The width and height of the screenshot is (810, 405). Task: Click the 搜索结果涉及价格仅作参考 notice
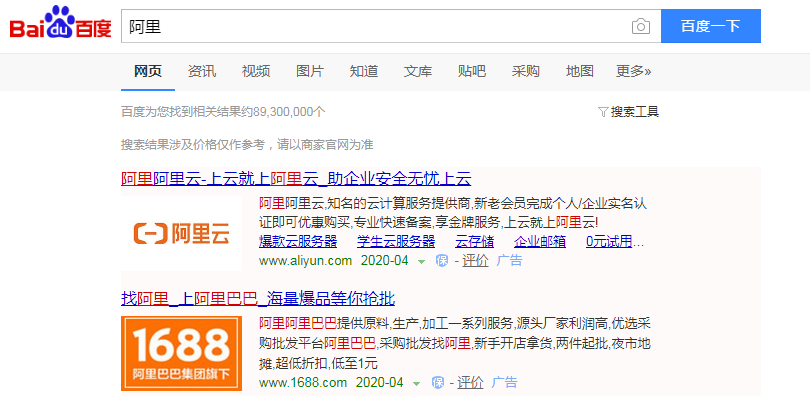pos(247,145)
